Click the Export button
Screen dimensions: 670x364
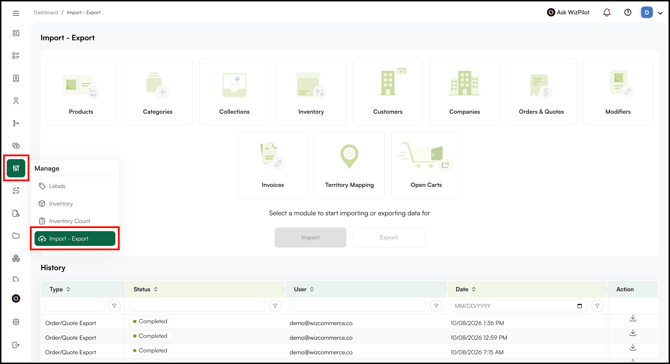pyautogui.click(x=388, y=237)
